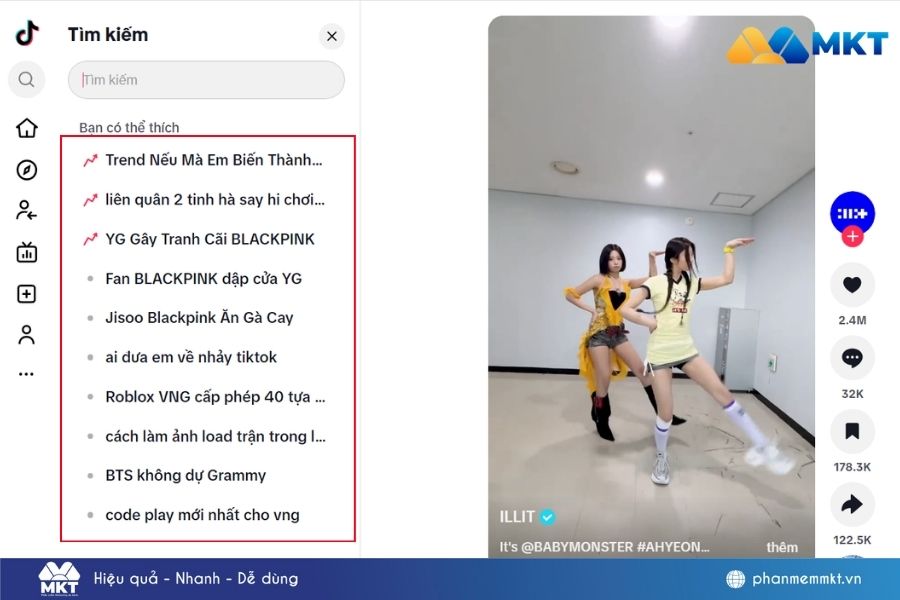The height and width of the screenshot is (600, 900).
Task: Select trending suggestion Trend Nếu Mà Em Biến Thành
Action: pos(208,160)
